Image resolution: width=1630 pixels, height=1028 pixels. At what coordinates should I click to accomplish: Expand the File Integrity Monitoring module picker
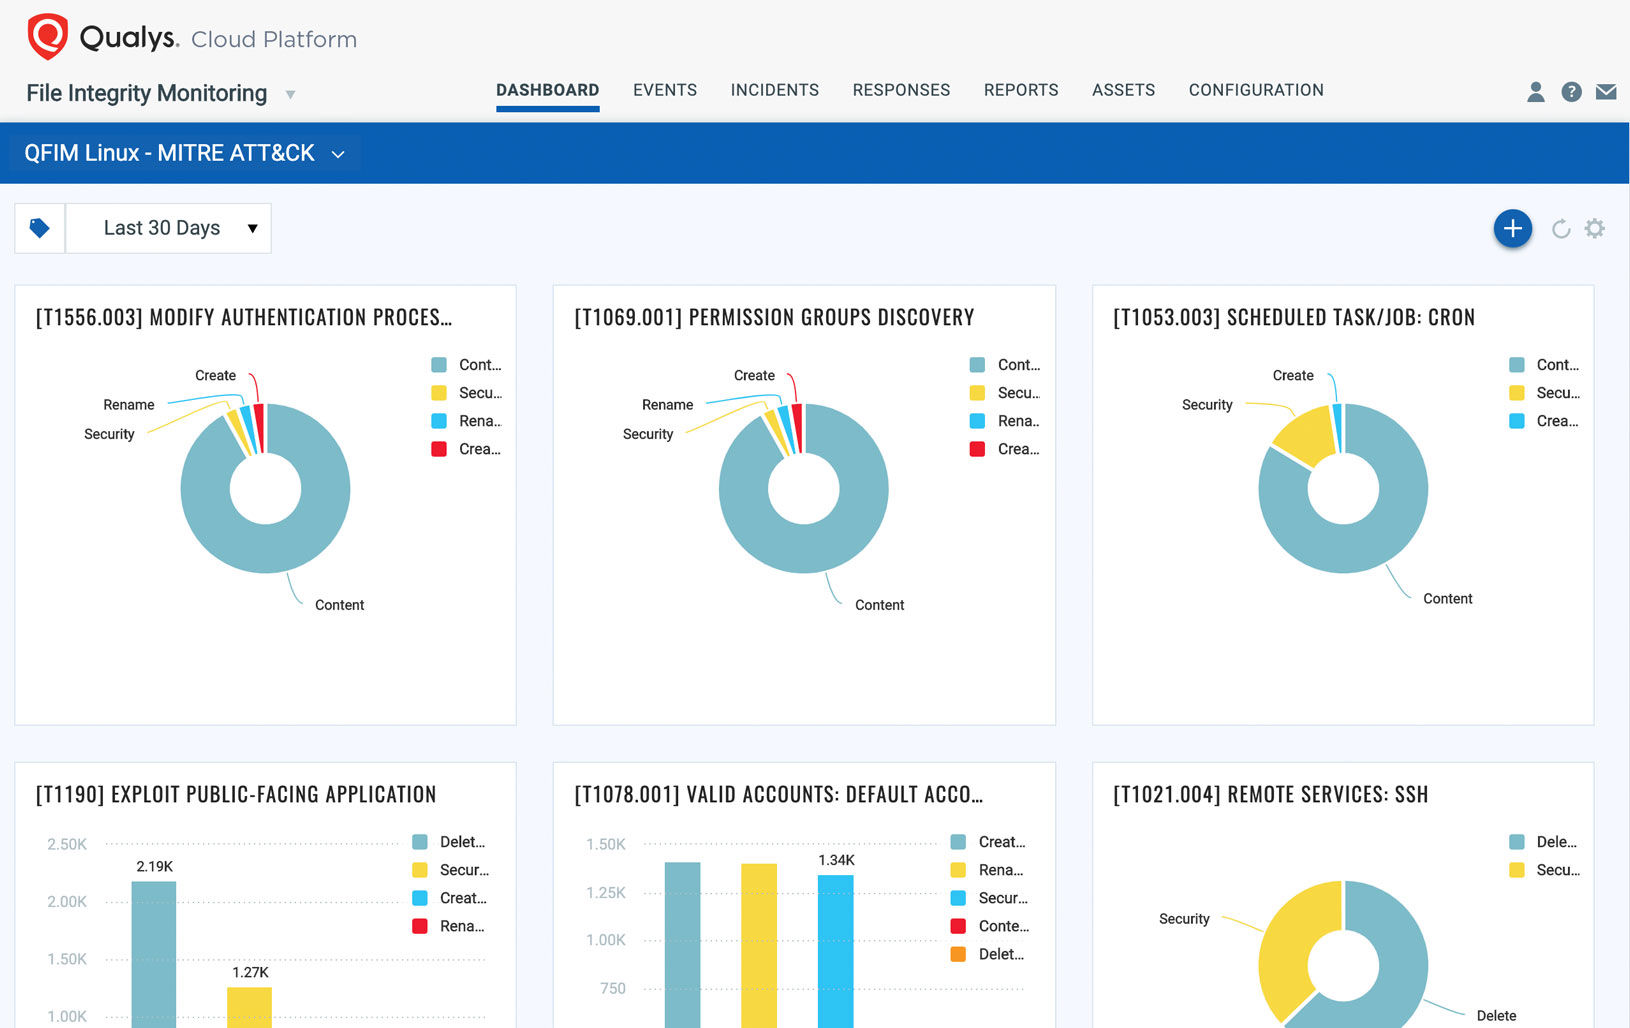(290, 94)
